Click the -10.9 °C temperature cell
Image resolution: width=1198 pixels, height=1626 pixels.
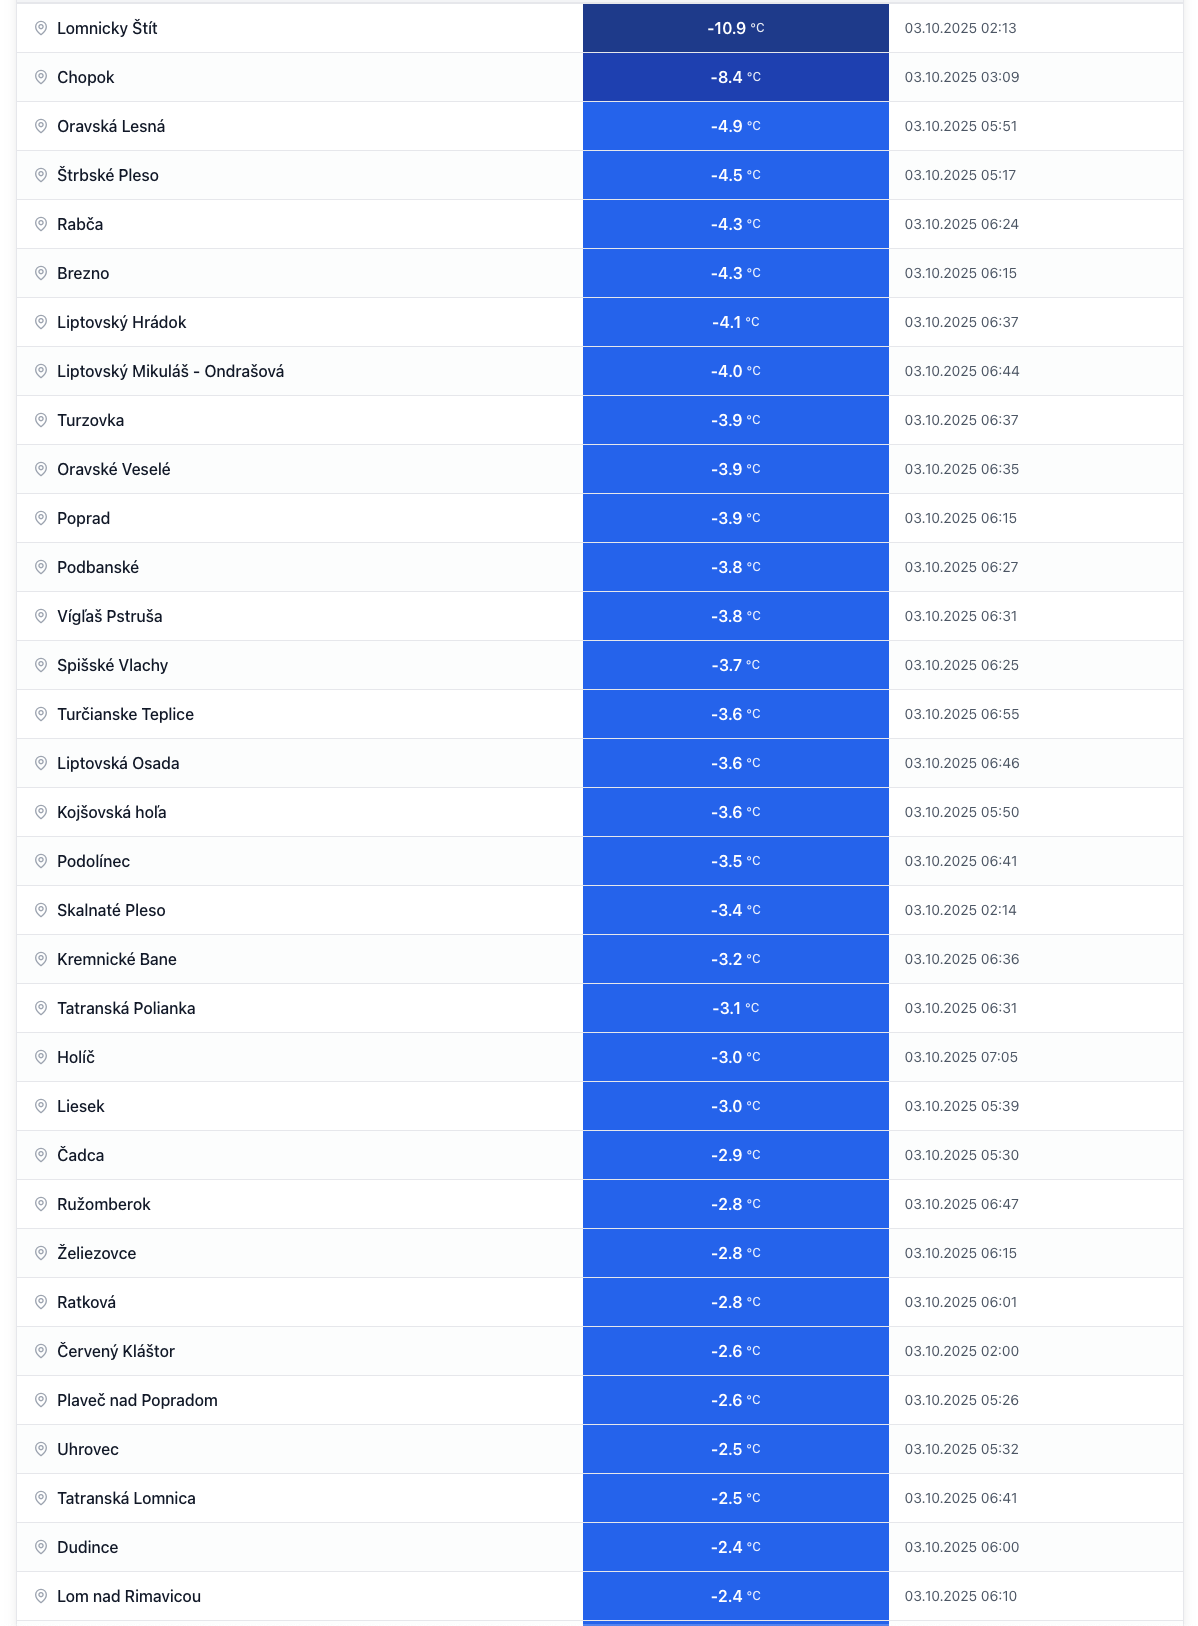click(x=735, y=28)
